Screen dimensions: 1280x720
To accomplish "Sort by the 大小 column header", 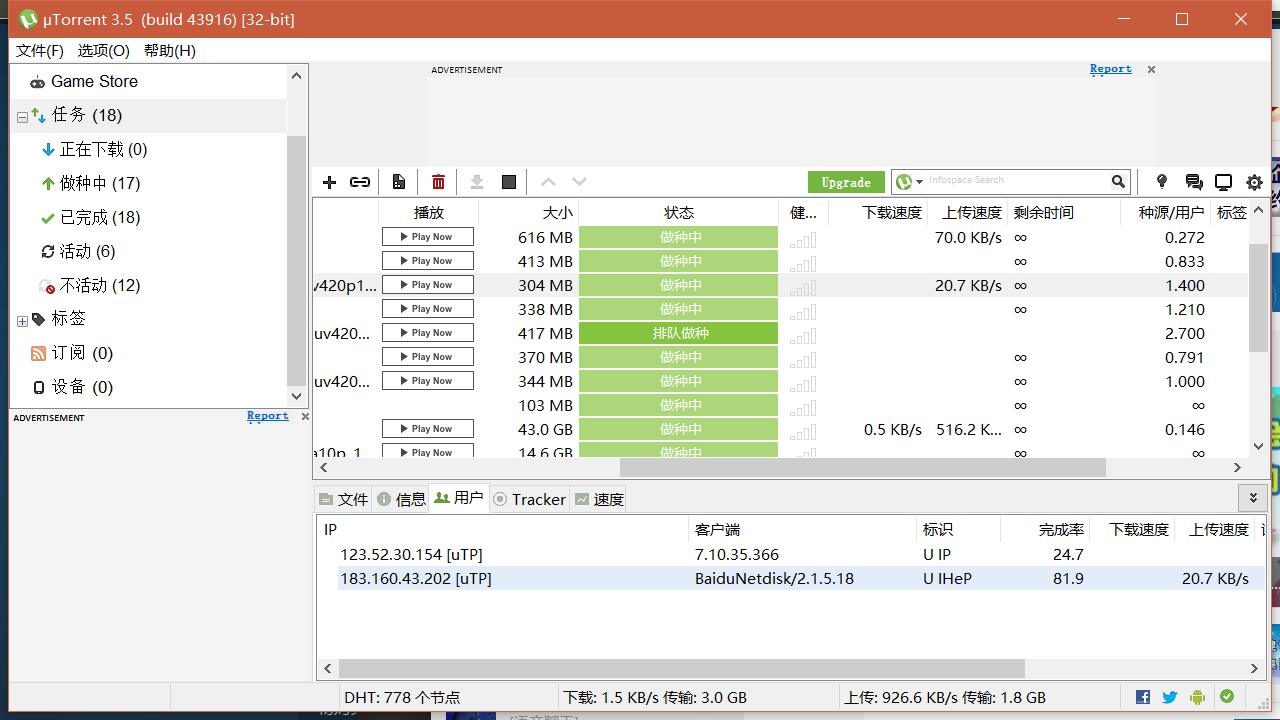I will 528,212.
